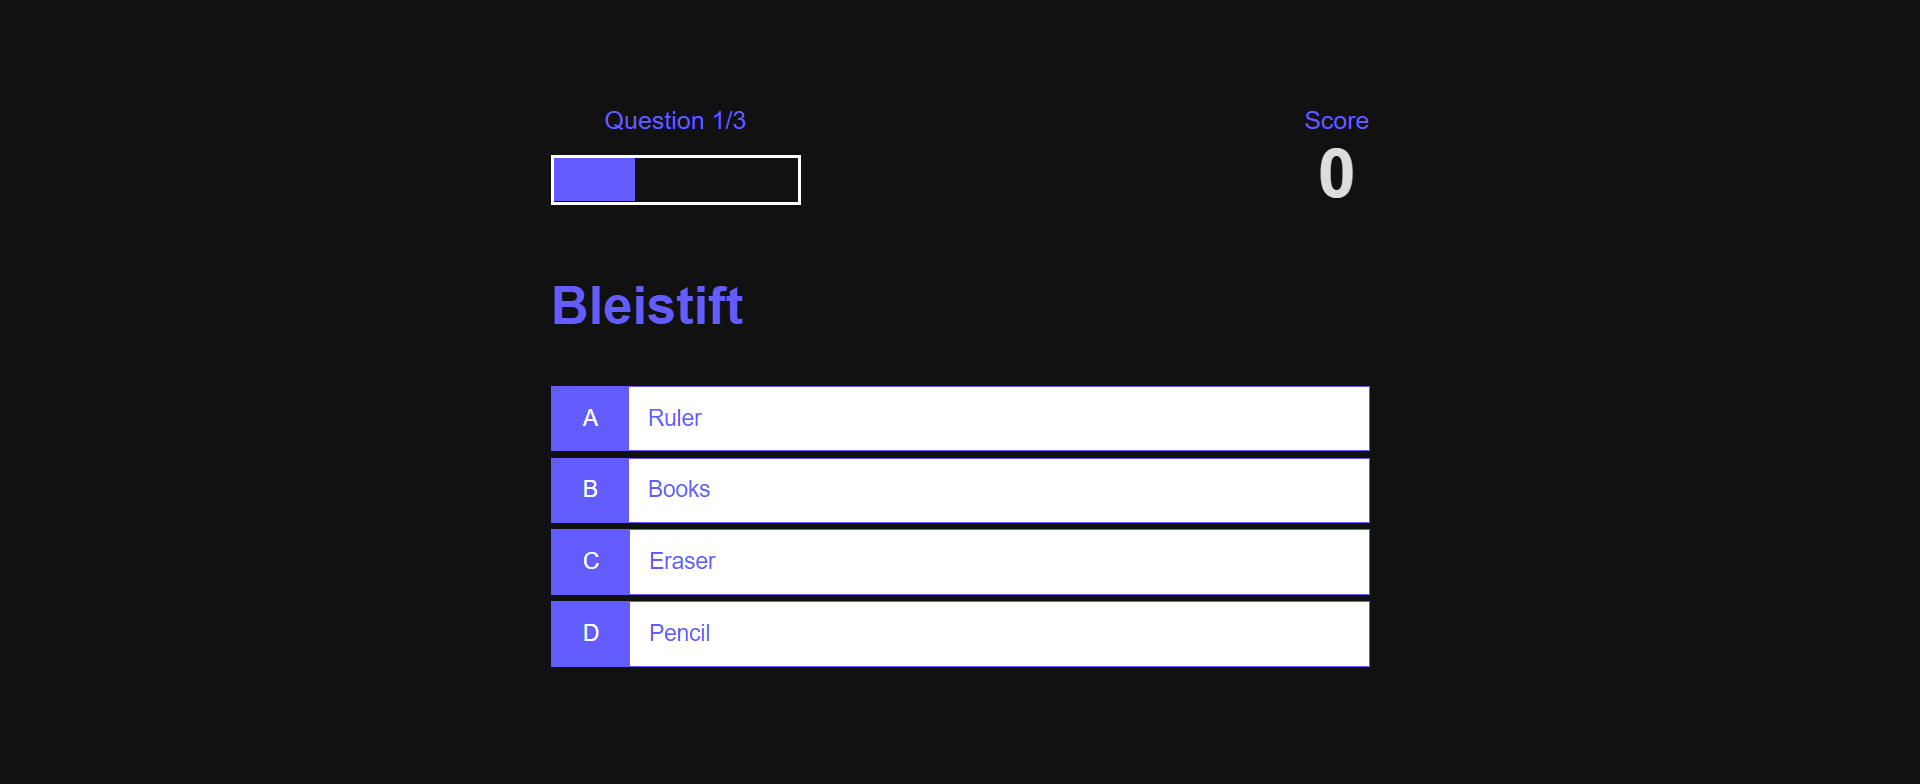Click the Score label
The image size is (1920, 784).
[x=1336, y=121]
